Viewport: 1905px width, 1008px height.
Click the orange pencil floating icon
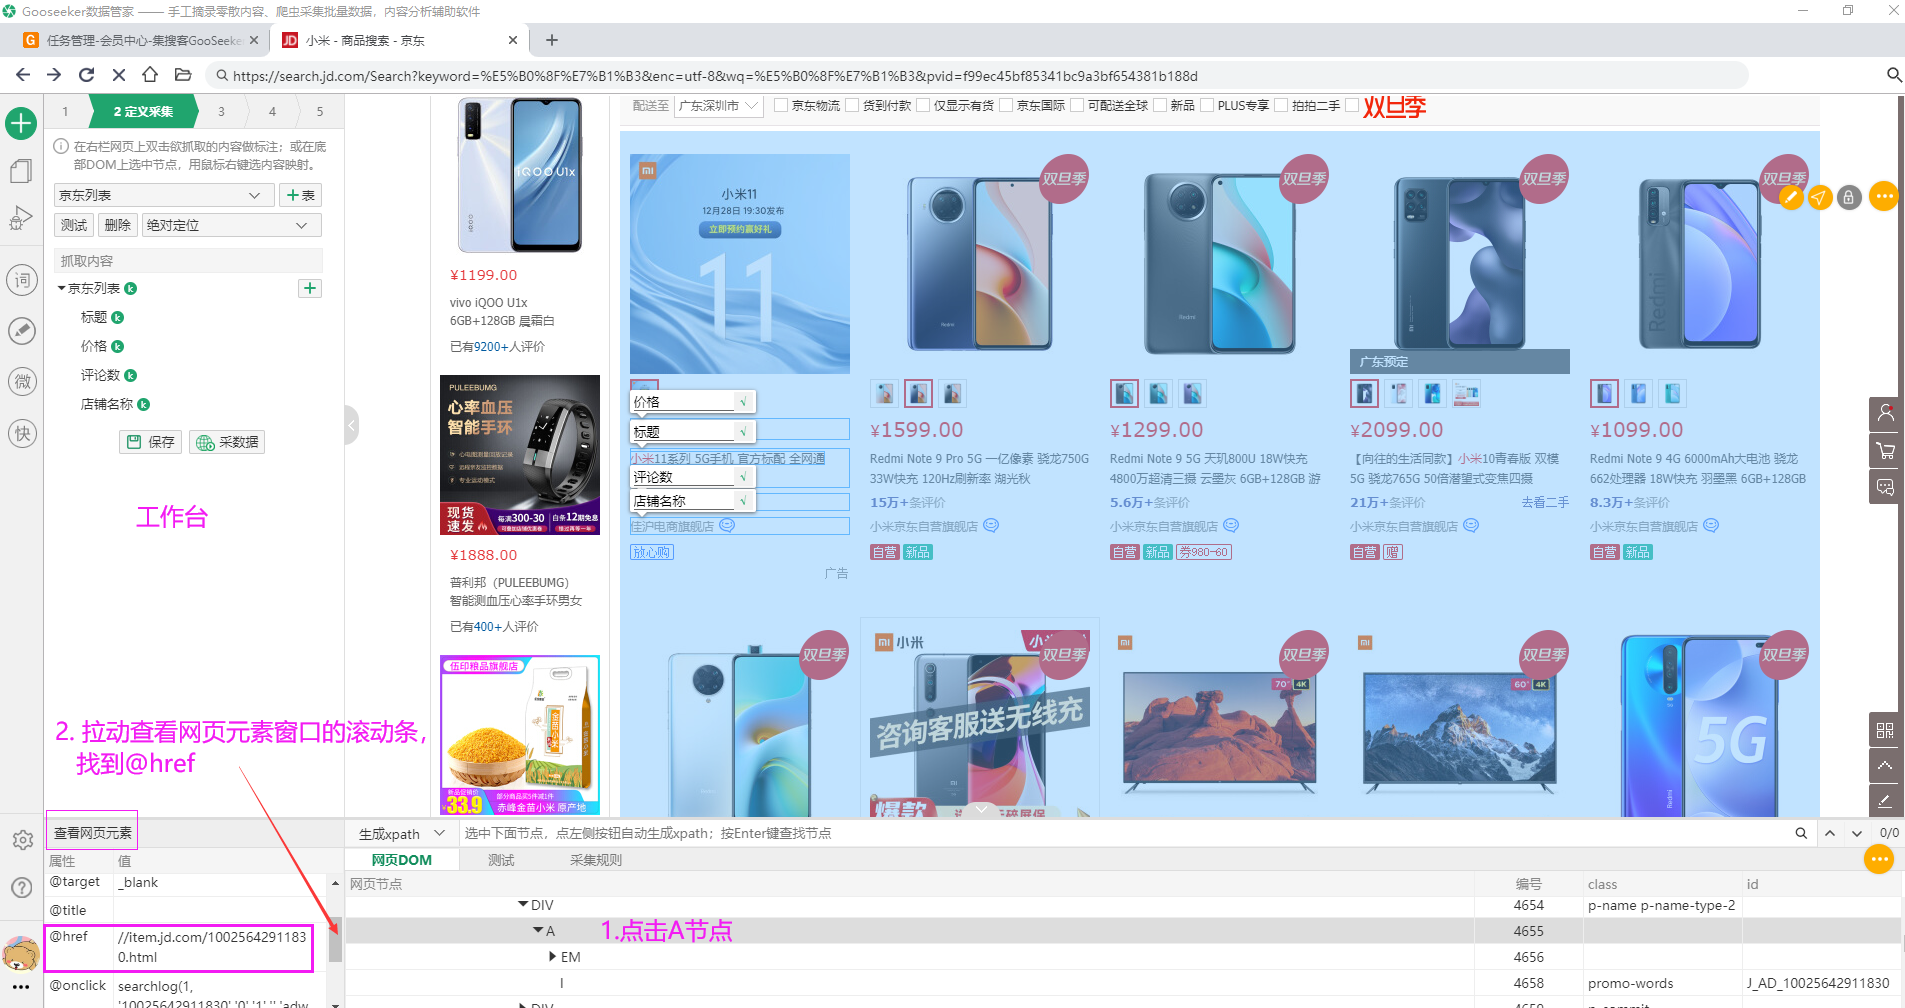pyautogui.click(x=1791, y=198)
